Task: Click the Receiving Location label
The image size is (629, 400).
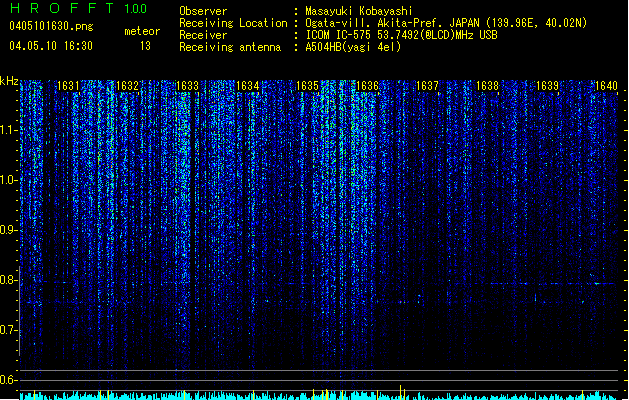Action: (233, 23)
